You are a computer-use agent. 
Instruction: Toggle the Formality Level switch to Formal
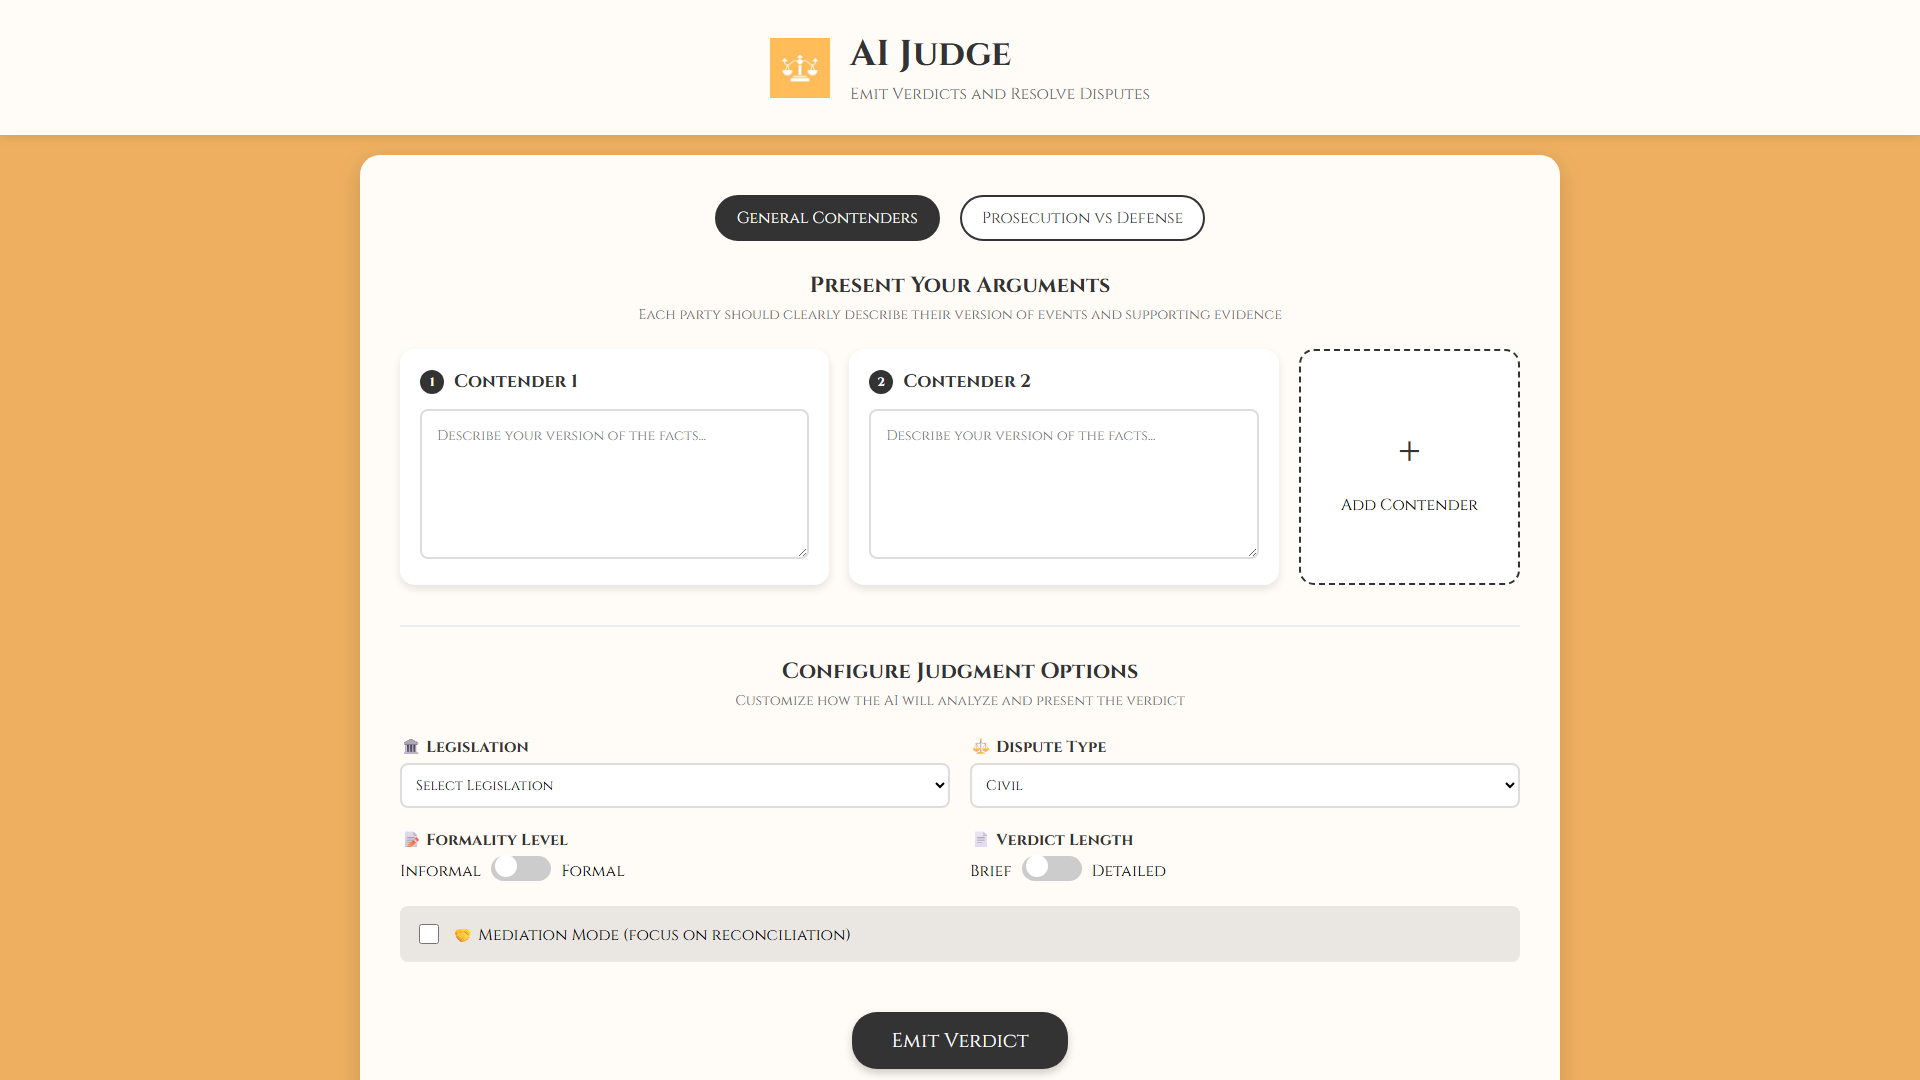(521, 868)
